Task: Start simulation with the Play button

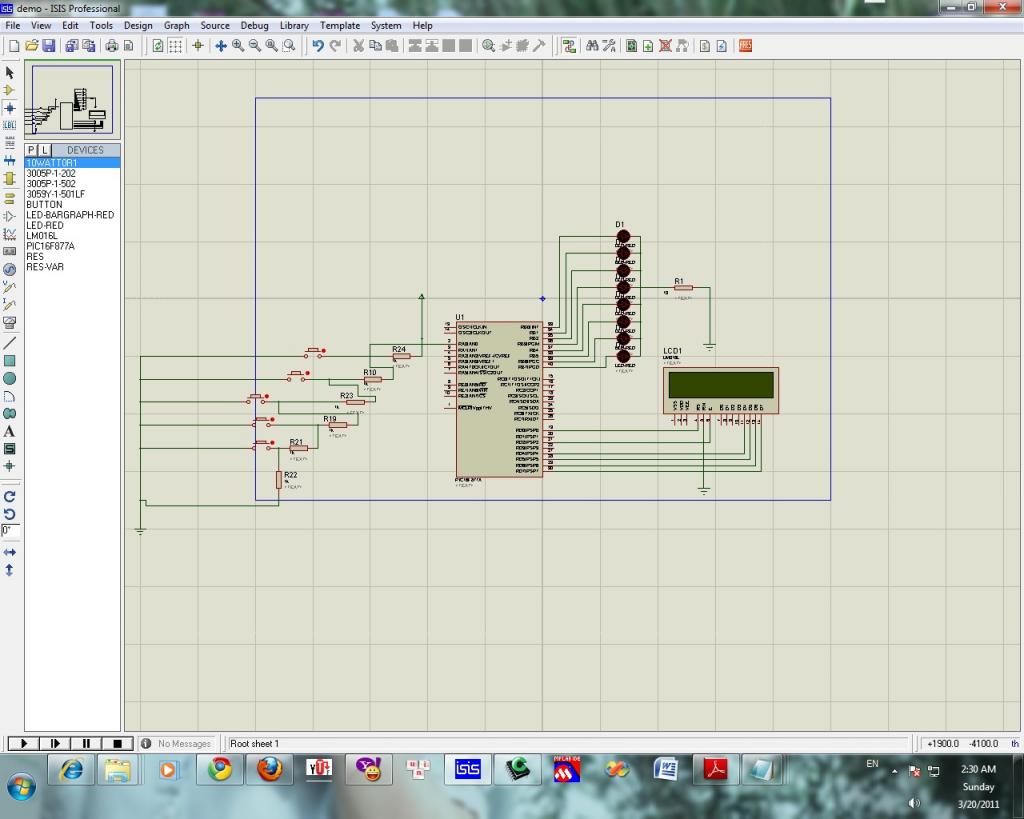Action: pyautogui.click(x=22, y=743)
